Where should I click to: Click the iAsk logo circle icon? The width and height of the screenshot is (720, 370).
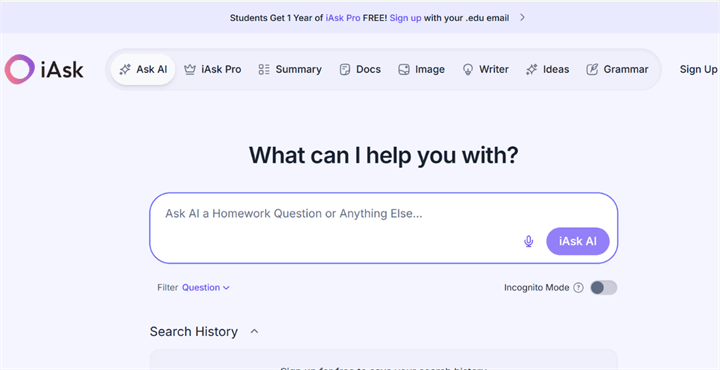pos(19,69)
